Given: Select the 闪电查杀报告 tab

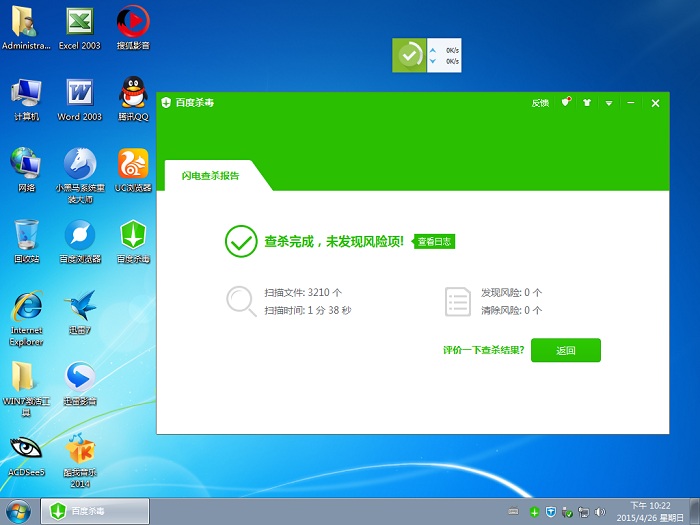Looking at the screenshot, I should tap(210, 175).
